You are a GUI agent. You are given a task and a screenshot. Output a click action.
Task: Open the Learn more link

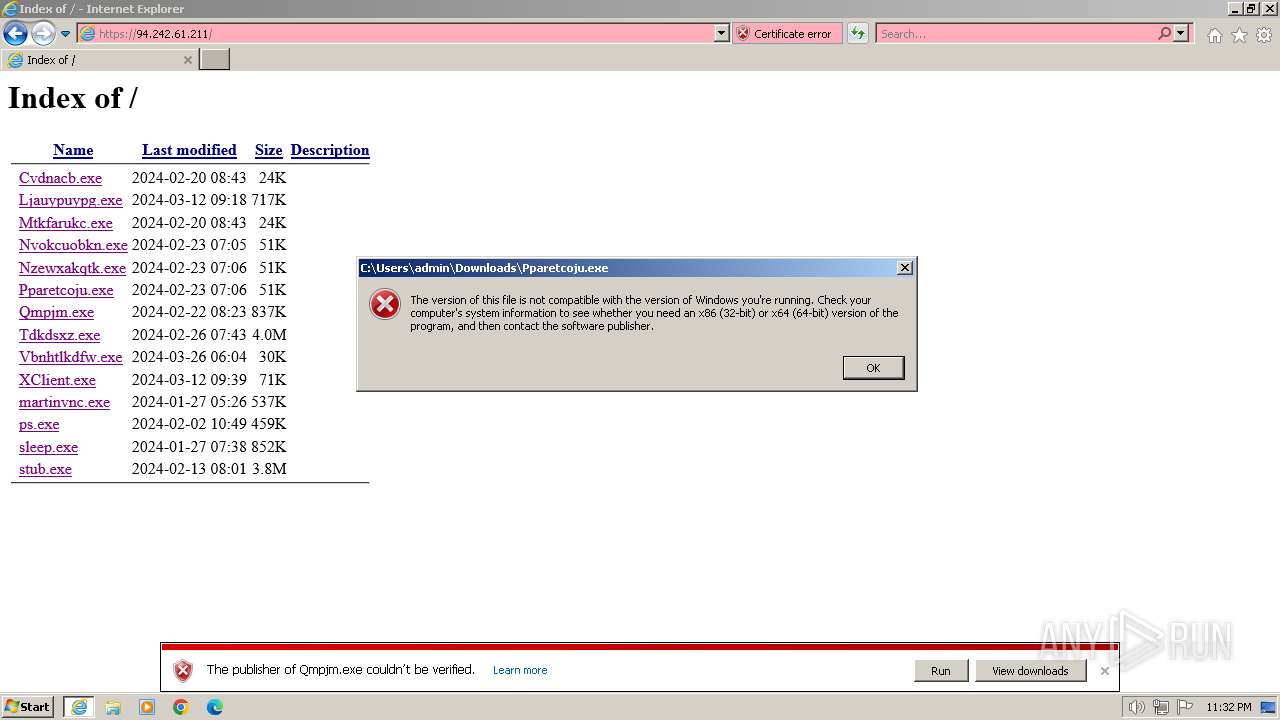pyautogui.click(x=520, y=670)
